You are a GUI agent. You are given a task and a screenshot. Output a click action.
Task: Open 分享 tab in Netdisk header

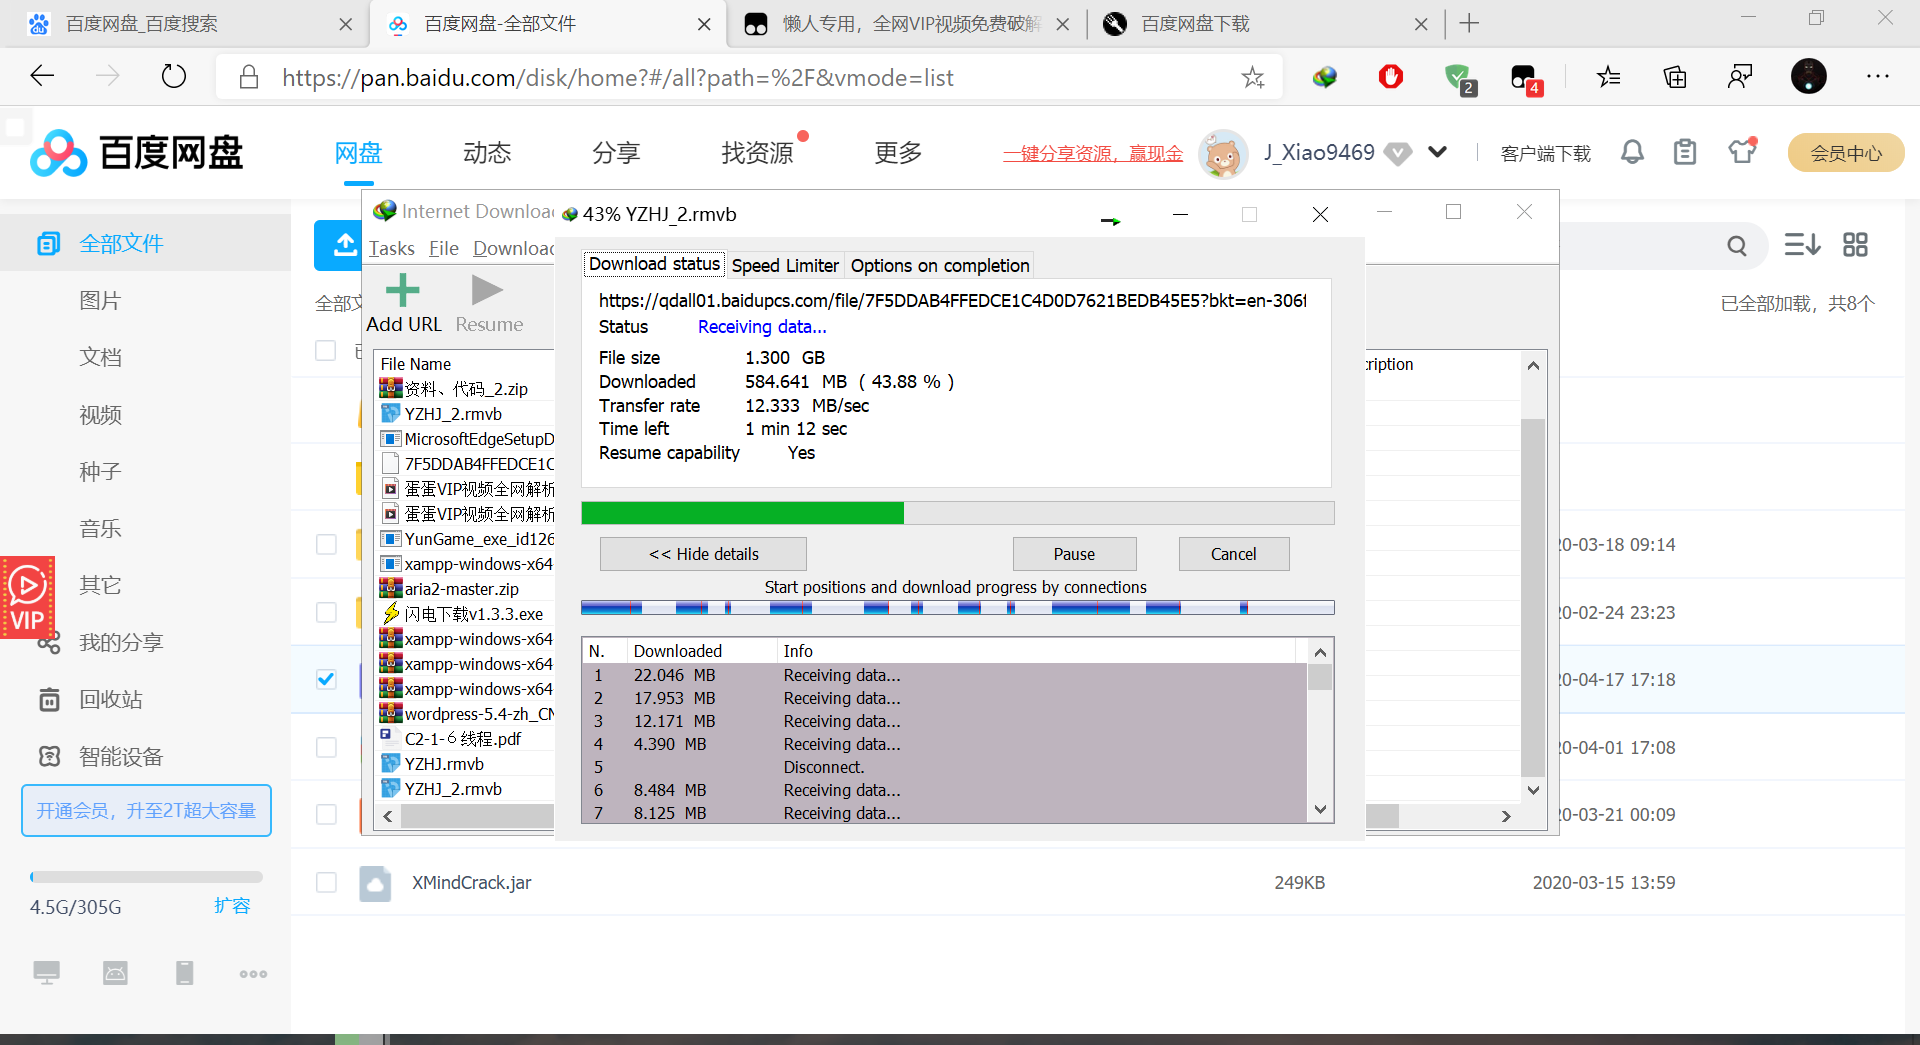coord(616,153)
